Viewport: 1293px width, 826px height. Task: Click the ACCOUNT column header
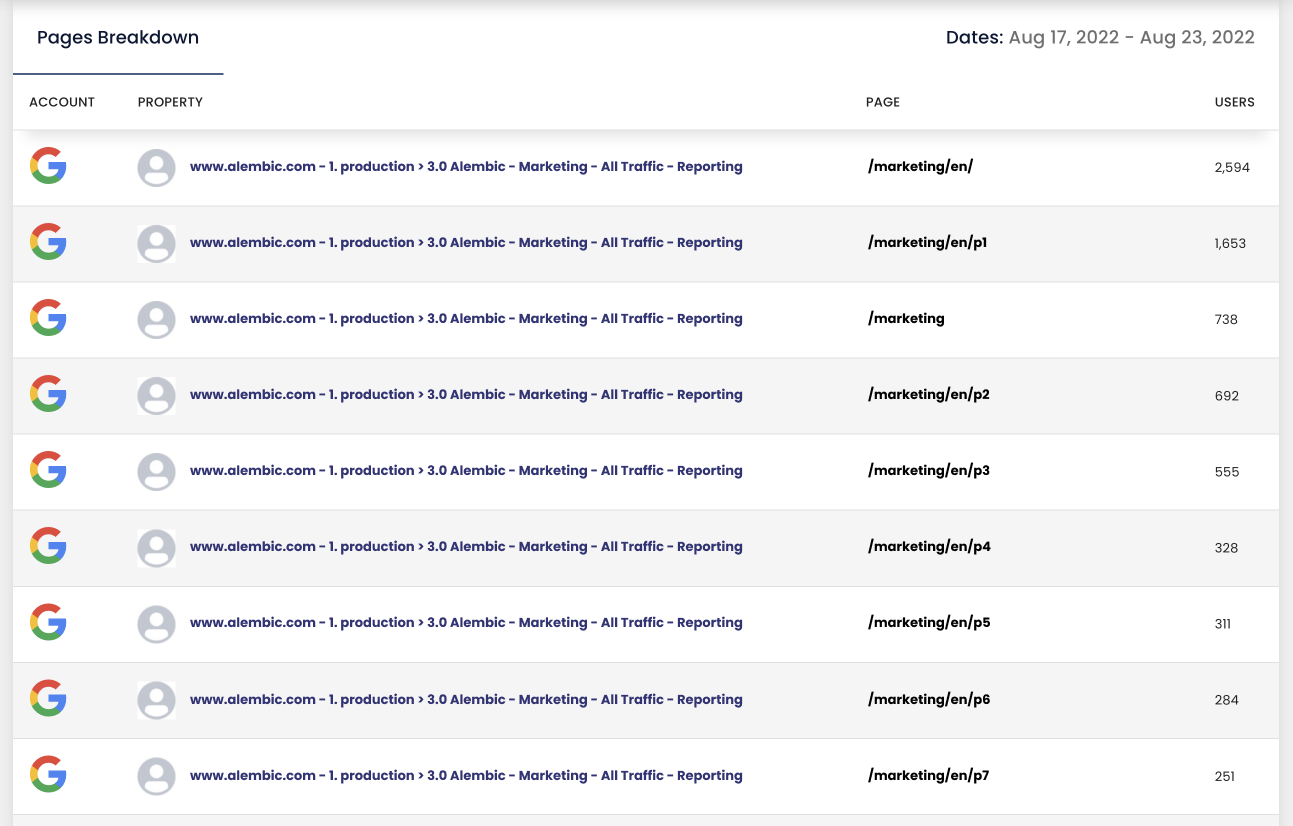point(62,102)
